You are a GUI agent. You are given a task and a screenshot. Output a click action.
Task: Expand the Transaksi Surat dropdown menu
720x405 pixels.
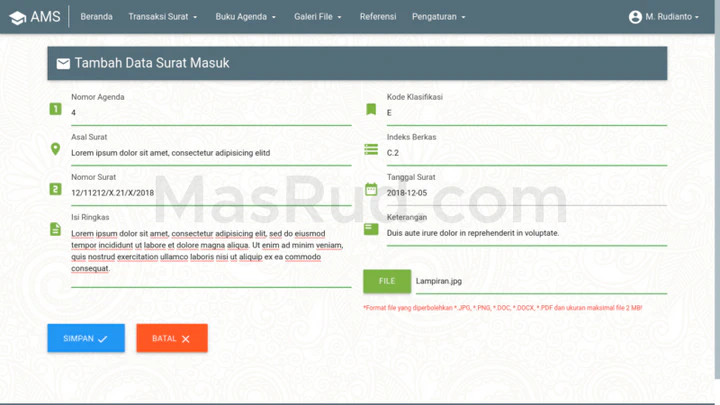coord(163,17)
